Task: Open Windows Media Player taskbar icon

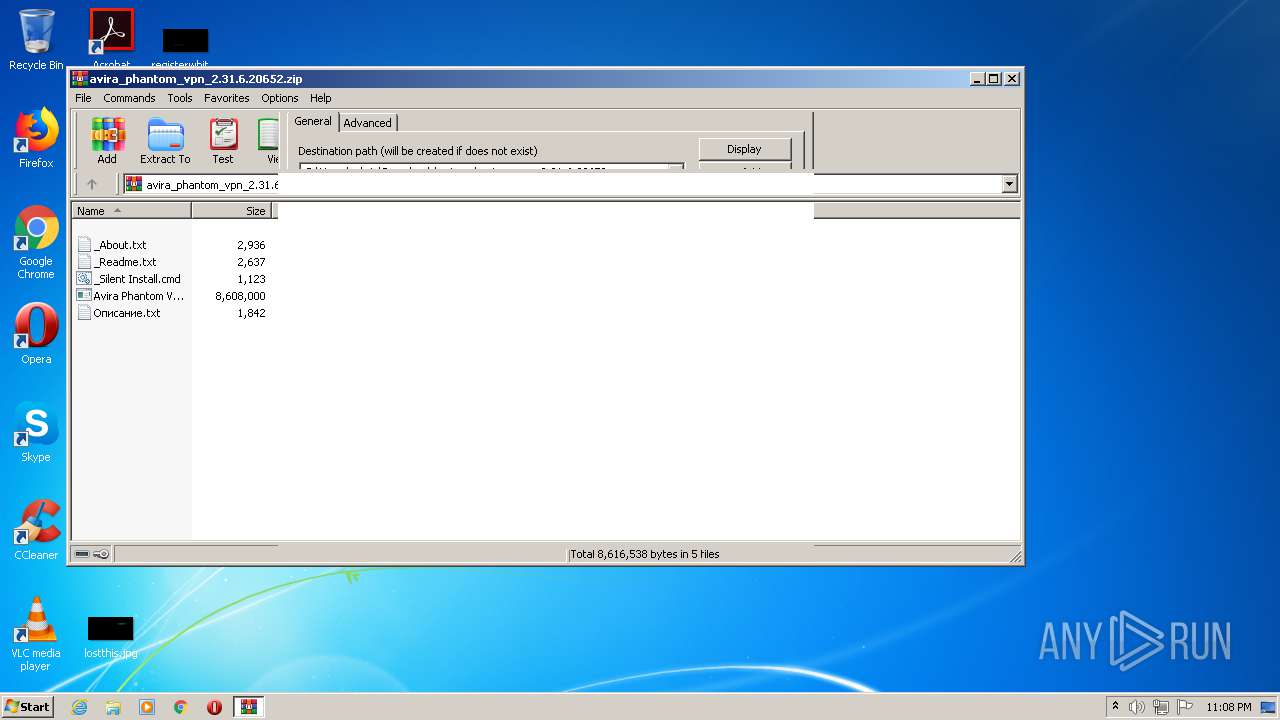Action: point(147,707)
